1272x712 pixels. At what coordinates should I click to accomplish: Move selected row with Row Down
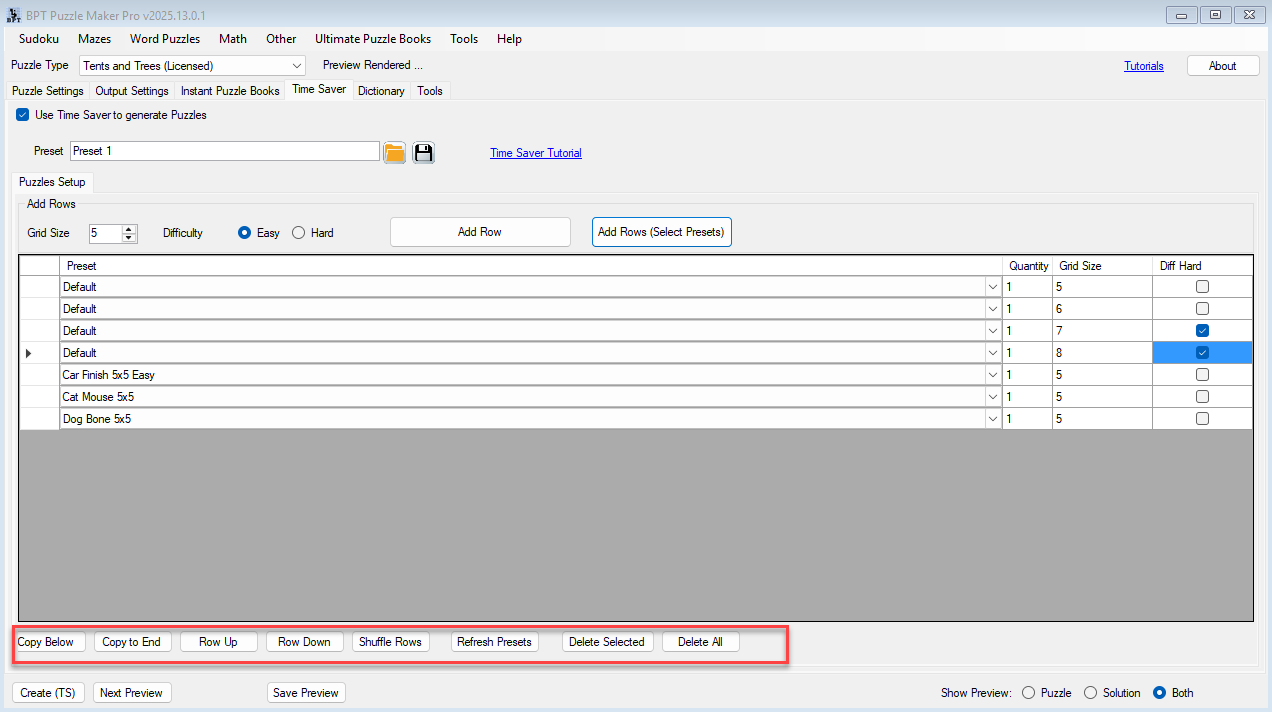tap(304, 642)
